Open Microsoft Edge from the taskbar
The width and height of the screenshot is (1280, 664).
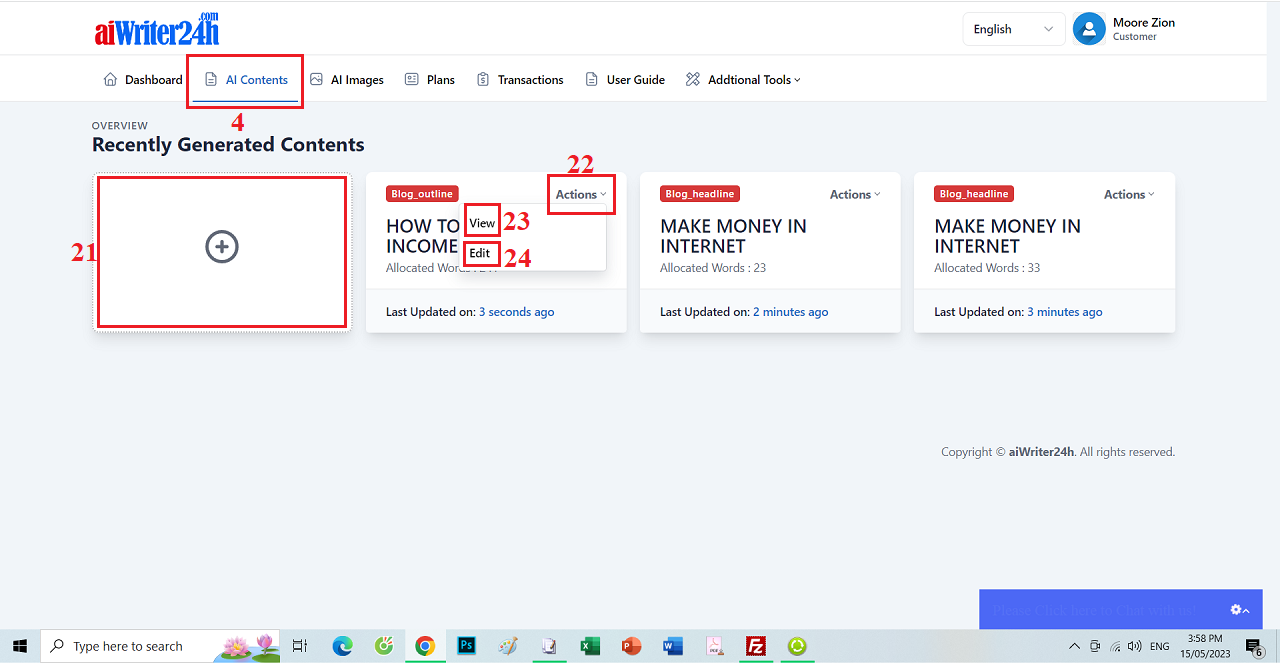[343, 646]
